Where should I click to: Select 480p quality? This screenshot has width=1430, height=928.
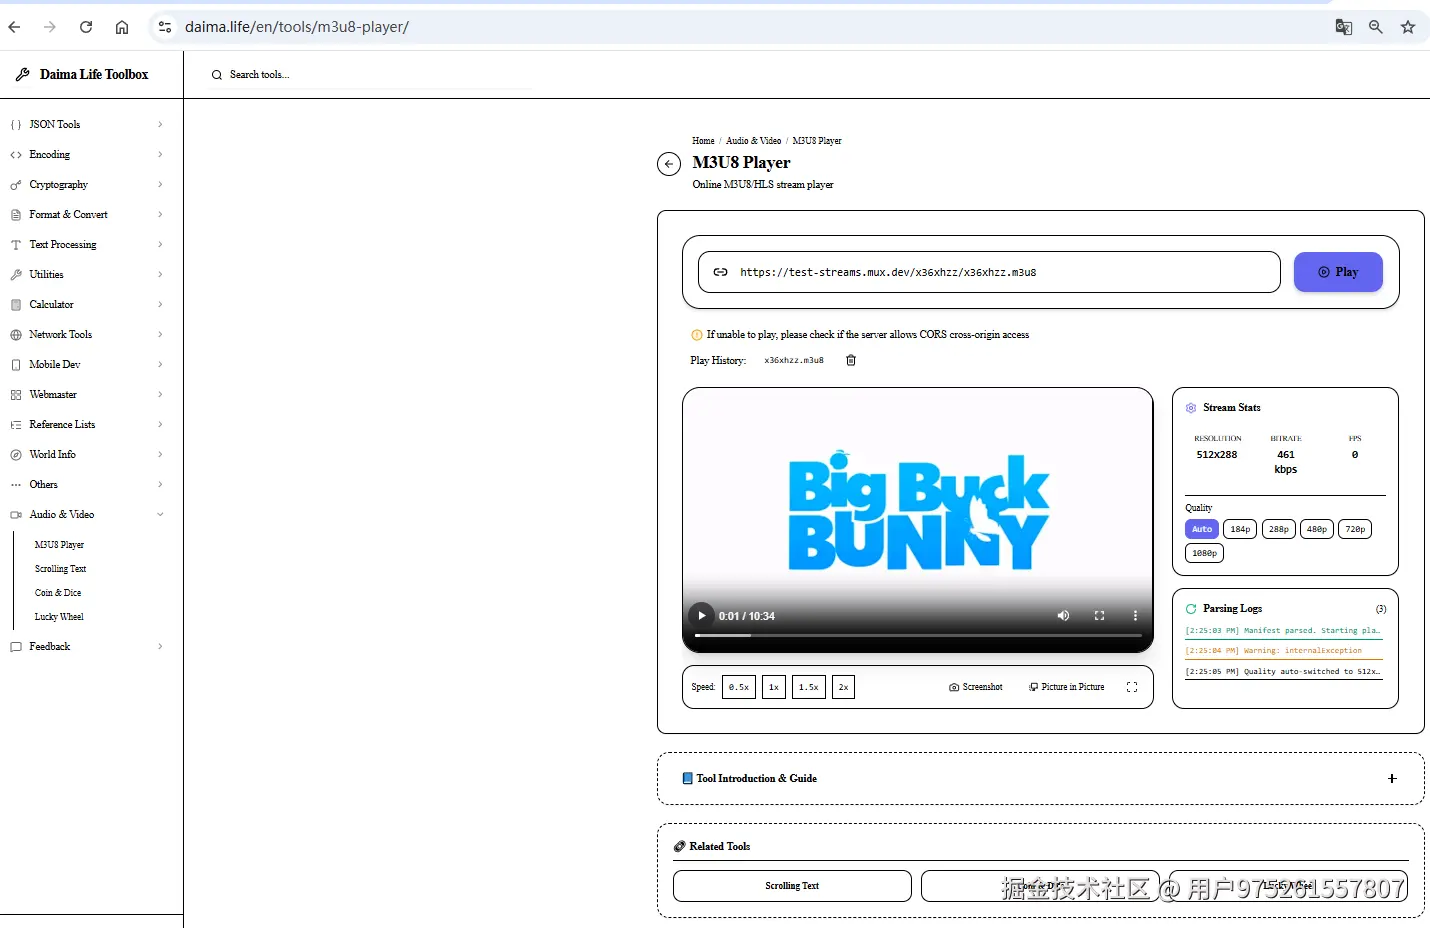coord(1317,529)
